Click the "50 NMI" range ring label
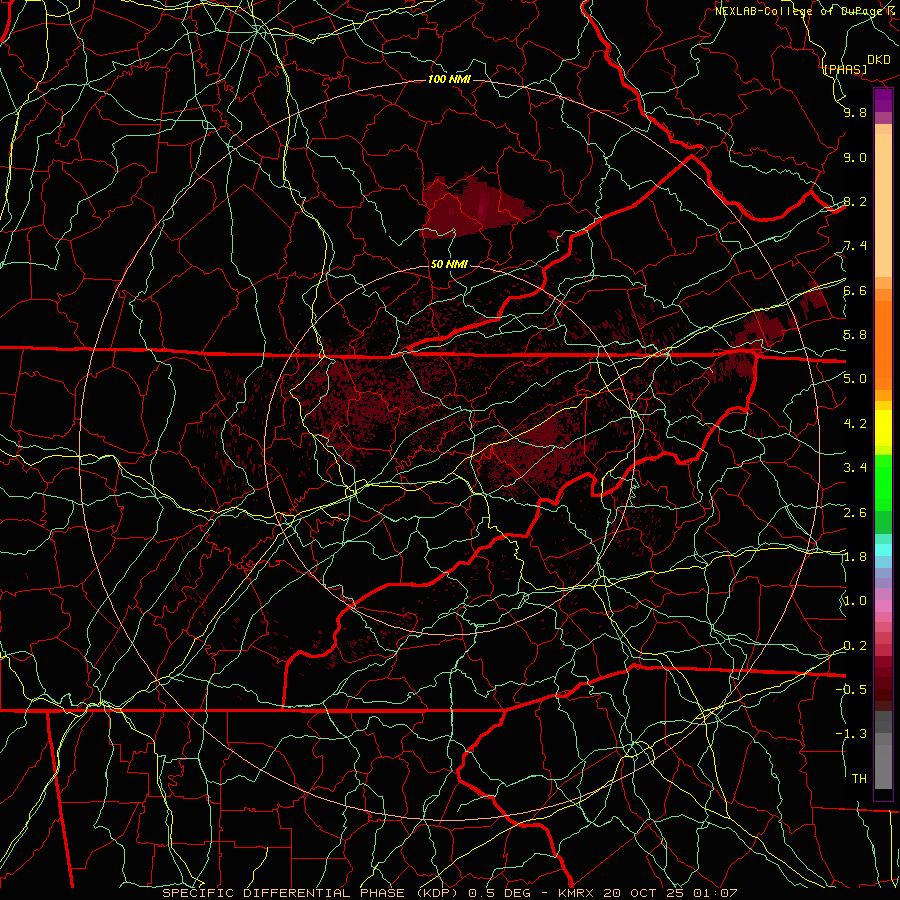Image resolution: width=900 pixels, height=900 pixels. pos(449,264)
